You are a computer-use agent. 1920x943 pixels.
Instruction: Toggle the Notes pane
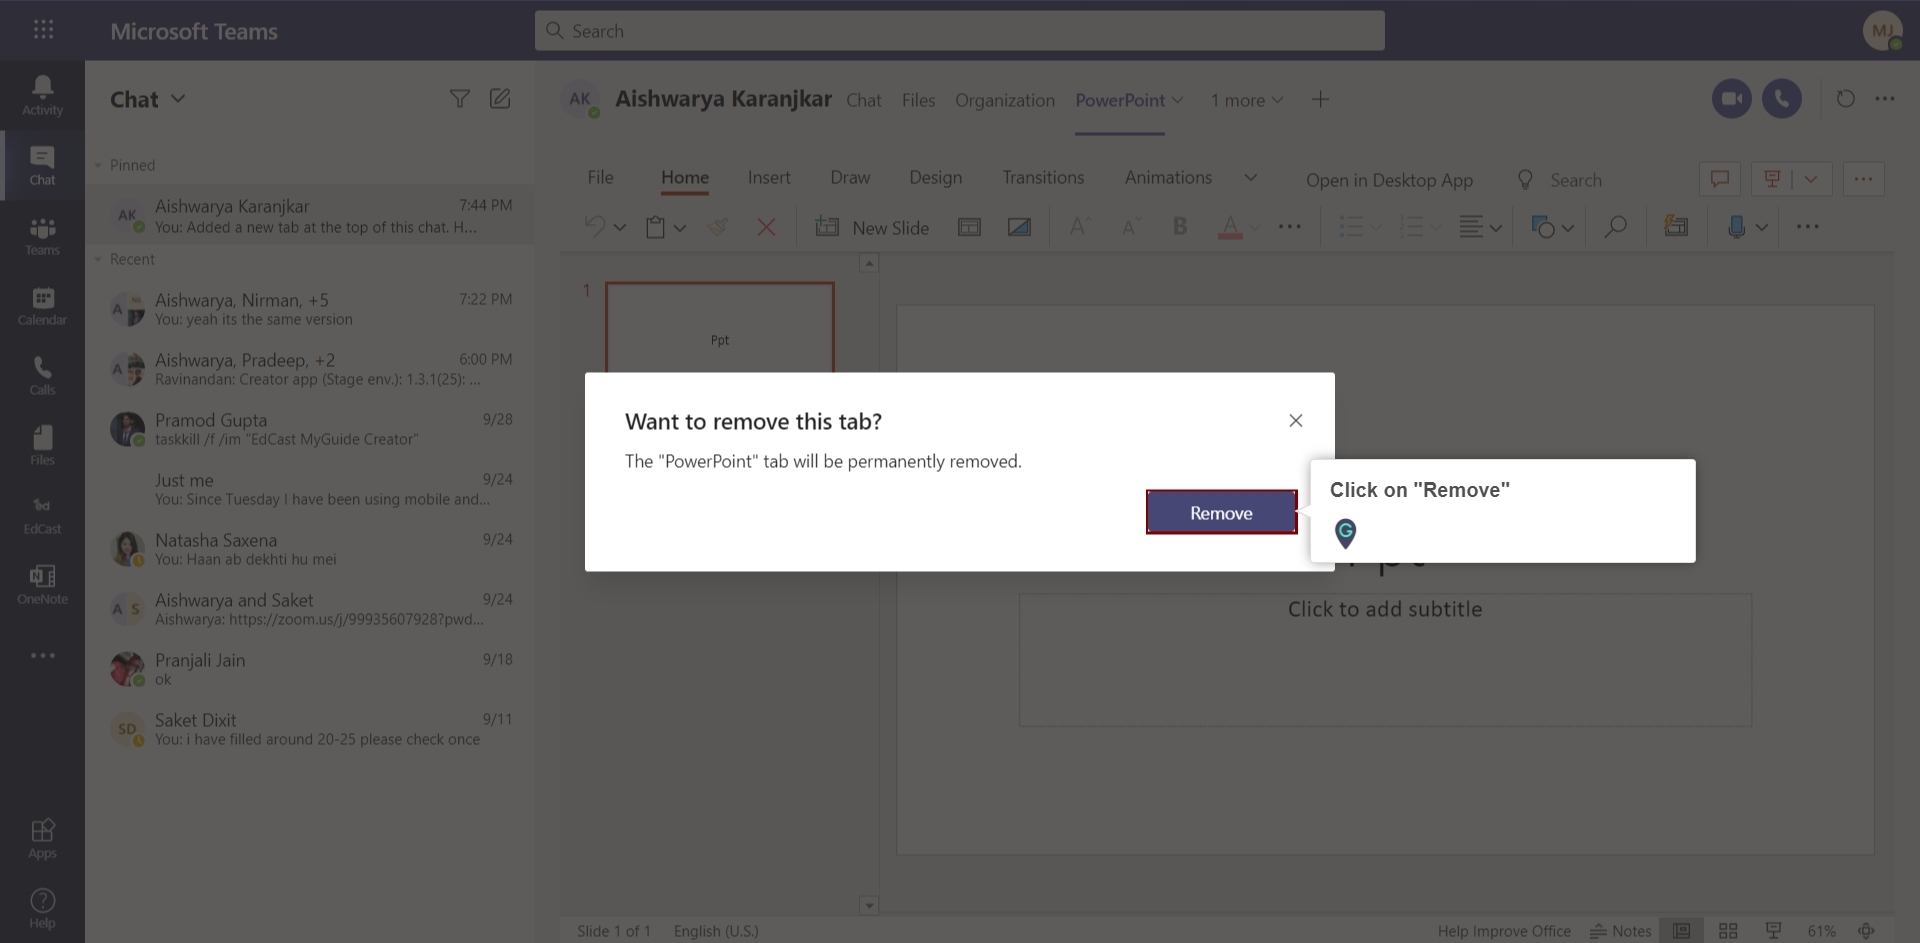pos(1620,931)
